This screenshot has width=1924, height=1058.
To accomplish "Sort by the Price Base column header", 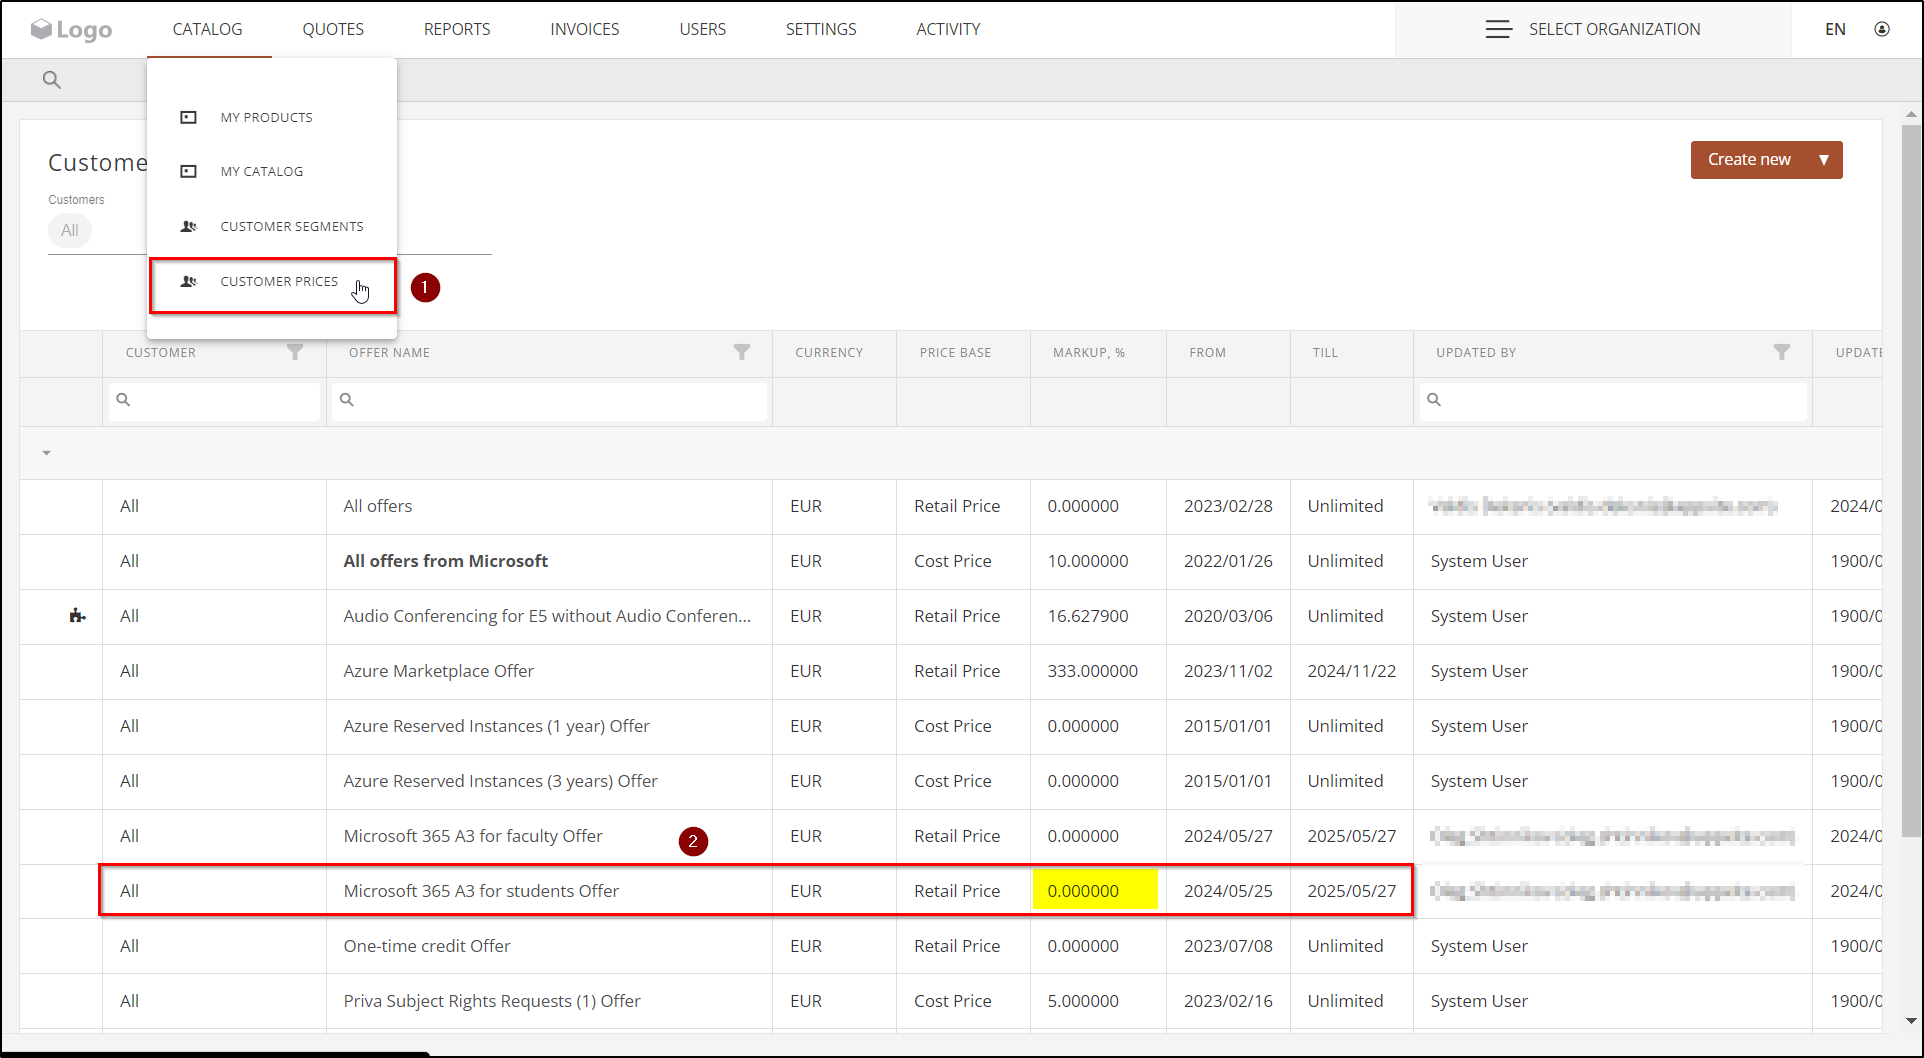I will coord(955,353).
